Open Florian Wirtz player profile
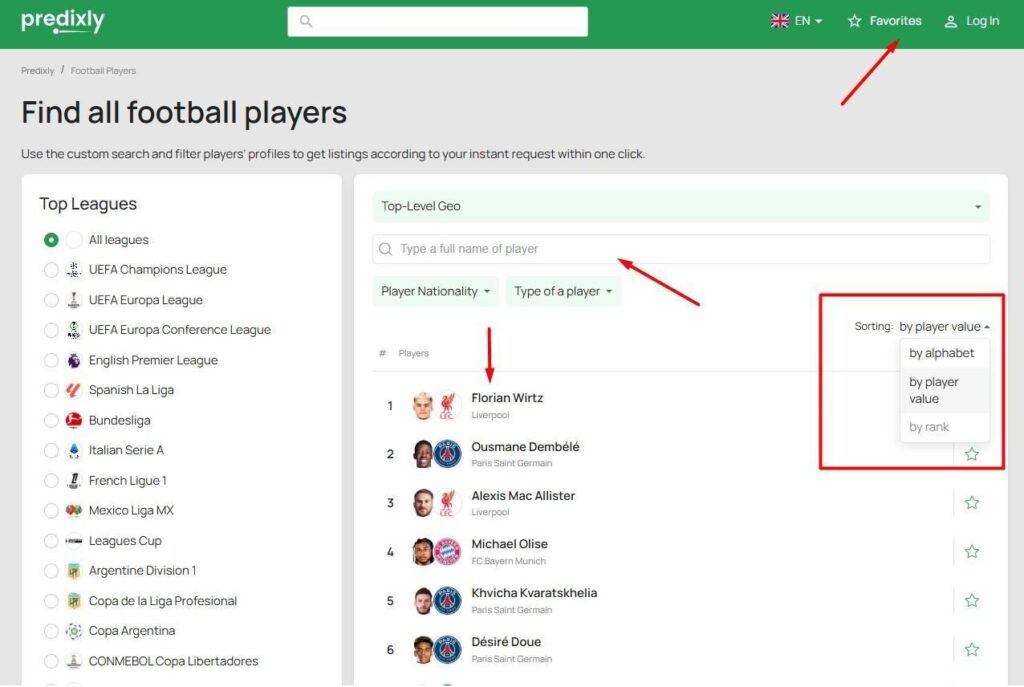Image resolution: width=1024 pixels, height=687 pixels. pos(507,398)
